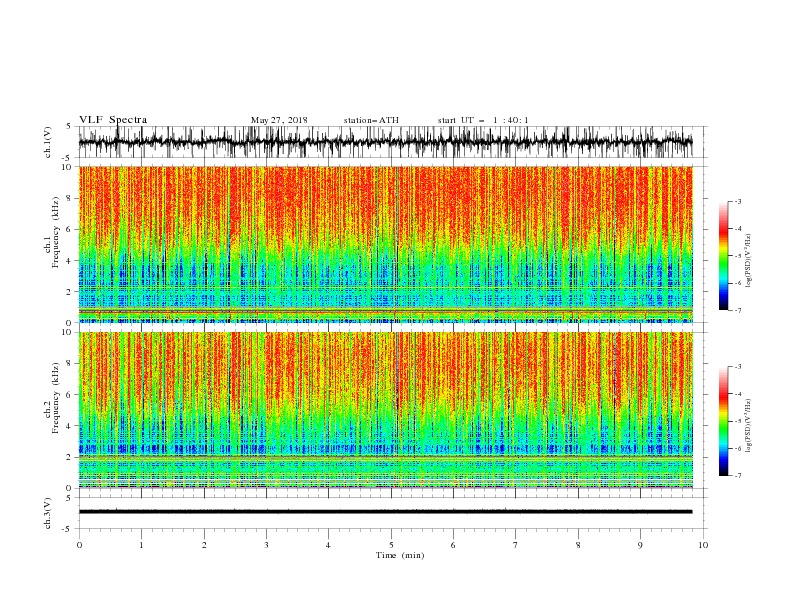
Task: Click the "ch.1(V)" waveform axis label
Action: [x=48, y=142]
